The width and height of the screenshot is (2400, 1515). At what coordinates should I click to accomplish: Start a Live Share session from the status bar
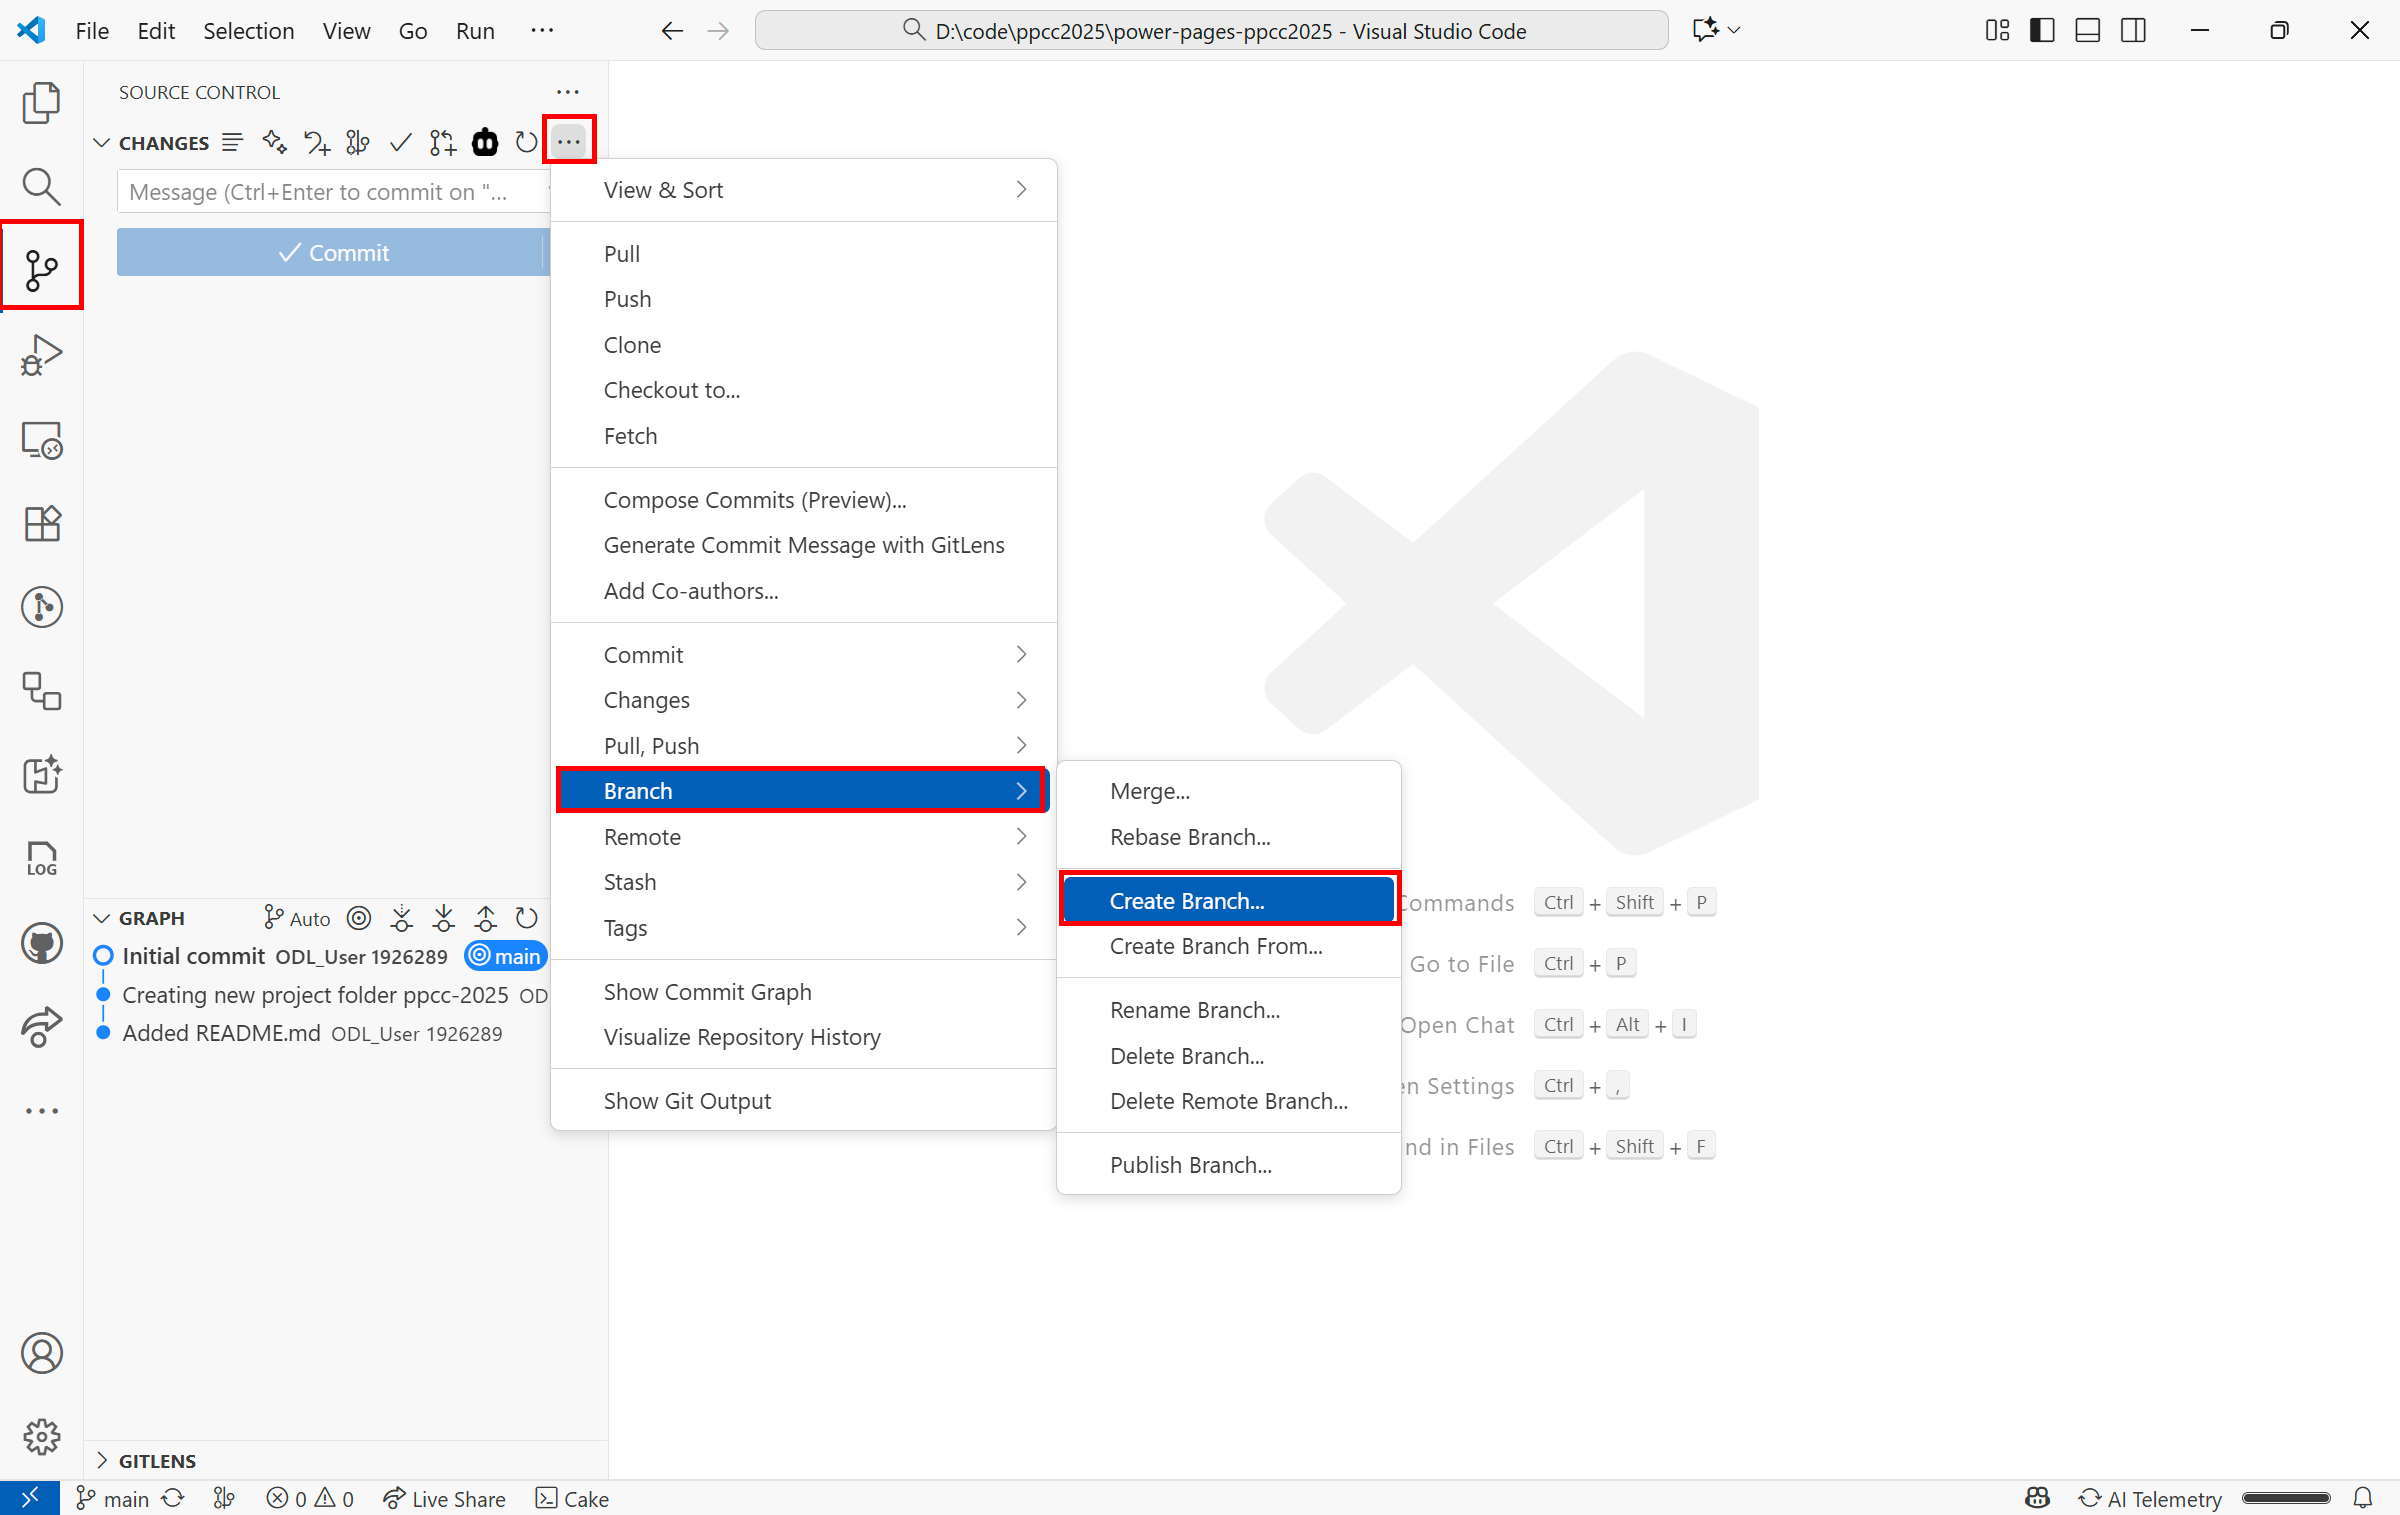[445, 1498]
